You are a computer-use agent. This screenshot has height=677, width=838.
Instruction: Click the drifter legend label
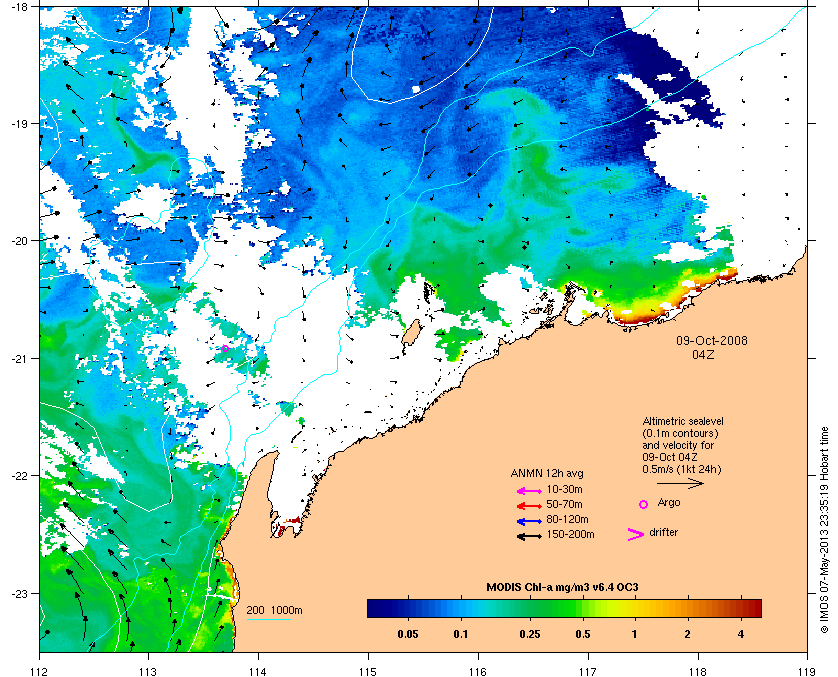[x=664, y=532]
